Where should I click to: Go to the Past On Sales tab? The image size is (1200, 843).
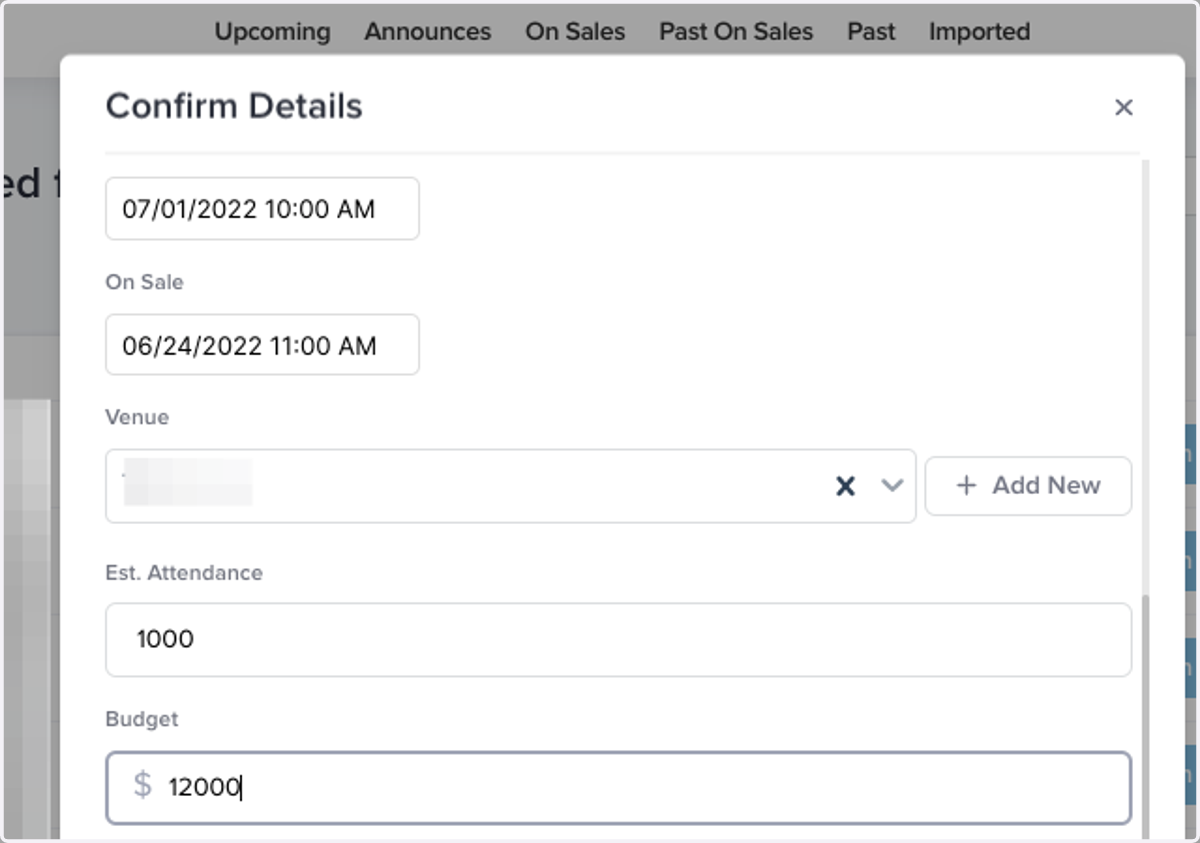[x=736, y=32]
